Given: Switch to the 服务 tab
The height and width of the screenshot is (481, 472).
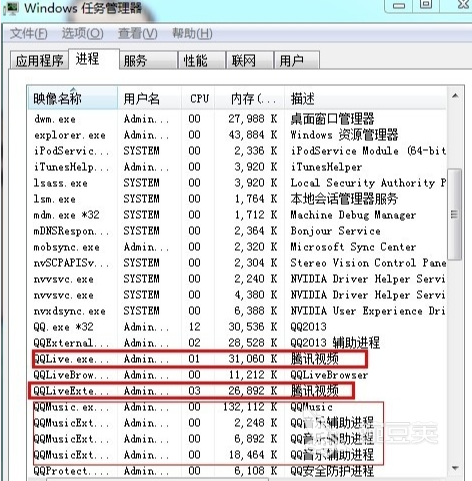Looking at the screenshot, I should click(x=148, y=60).
